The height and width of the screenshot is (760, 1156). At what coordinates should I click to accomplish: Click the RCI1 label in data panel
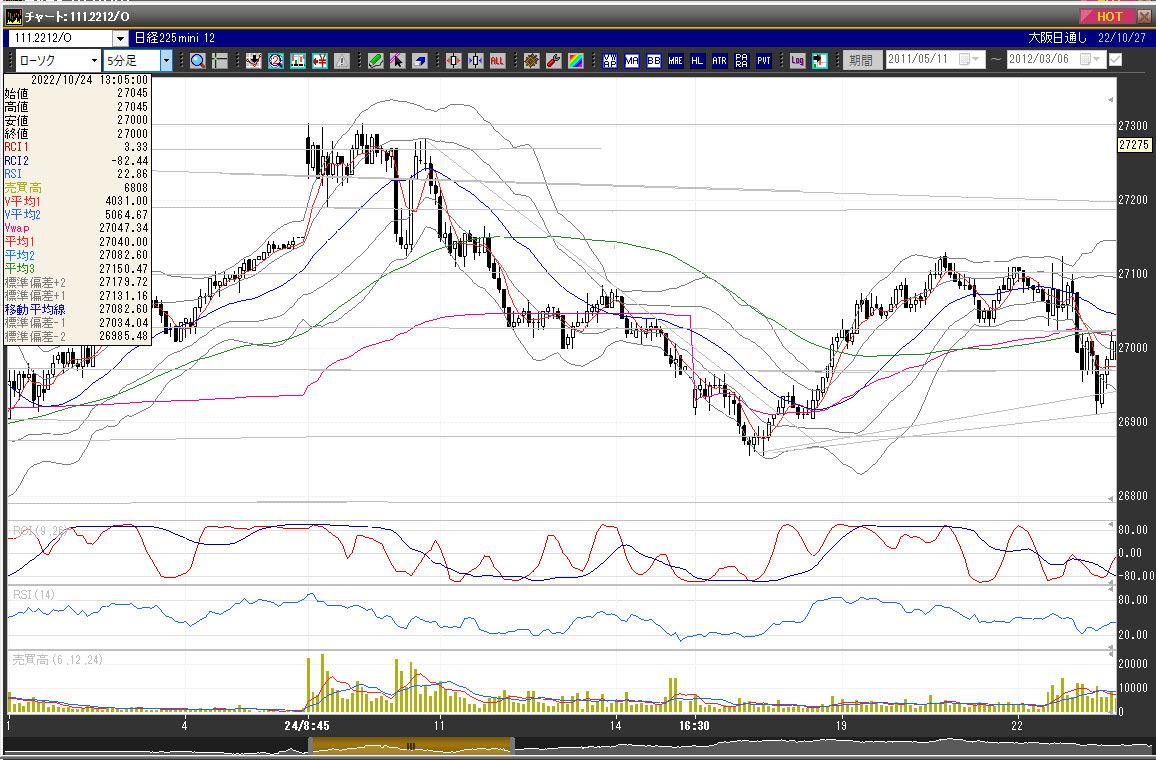point(16,147)
